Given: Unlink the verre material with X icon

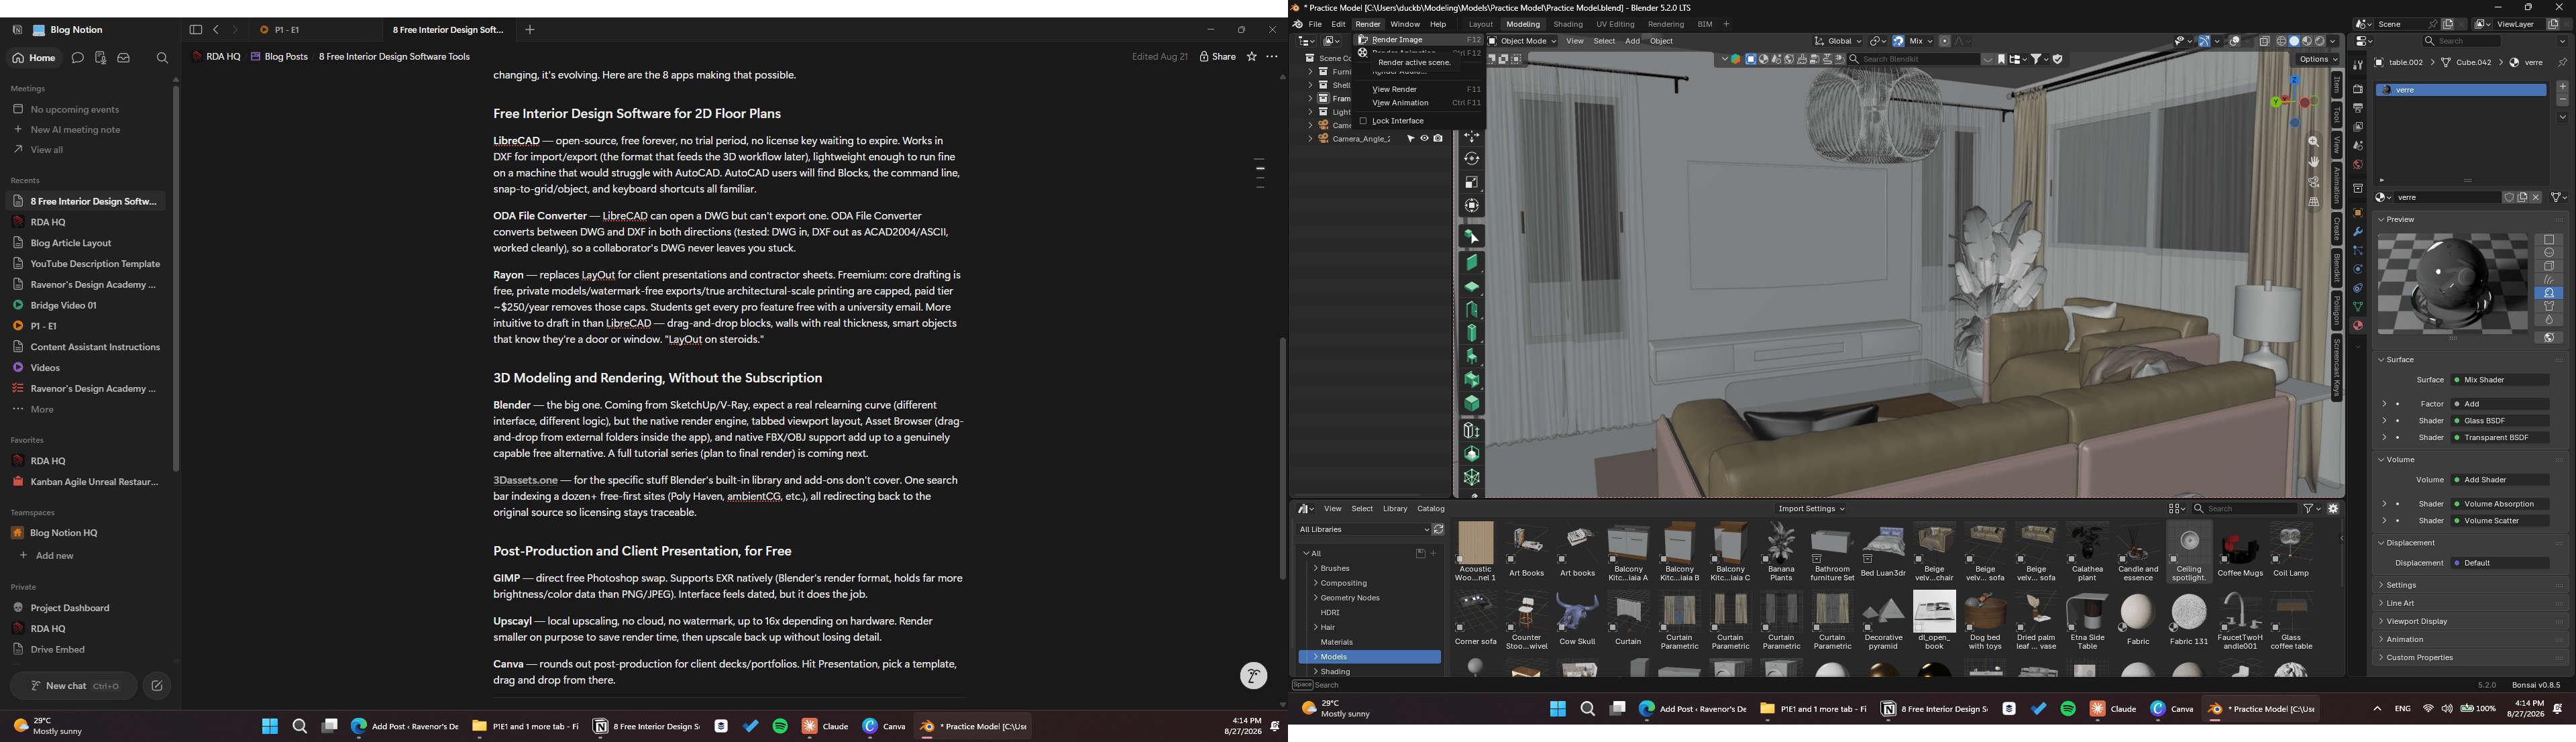Looking at the screenshot, I should [x=2536, y=198].
